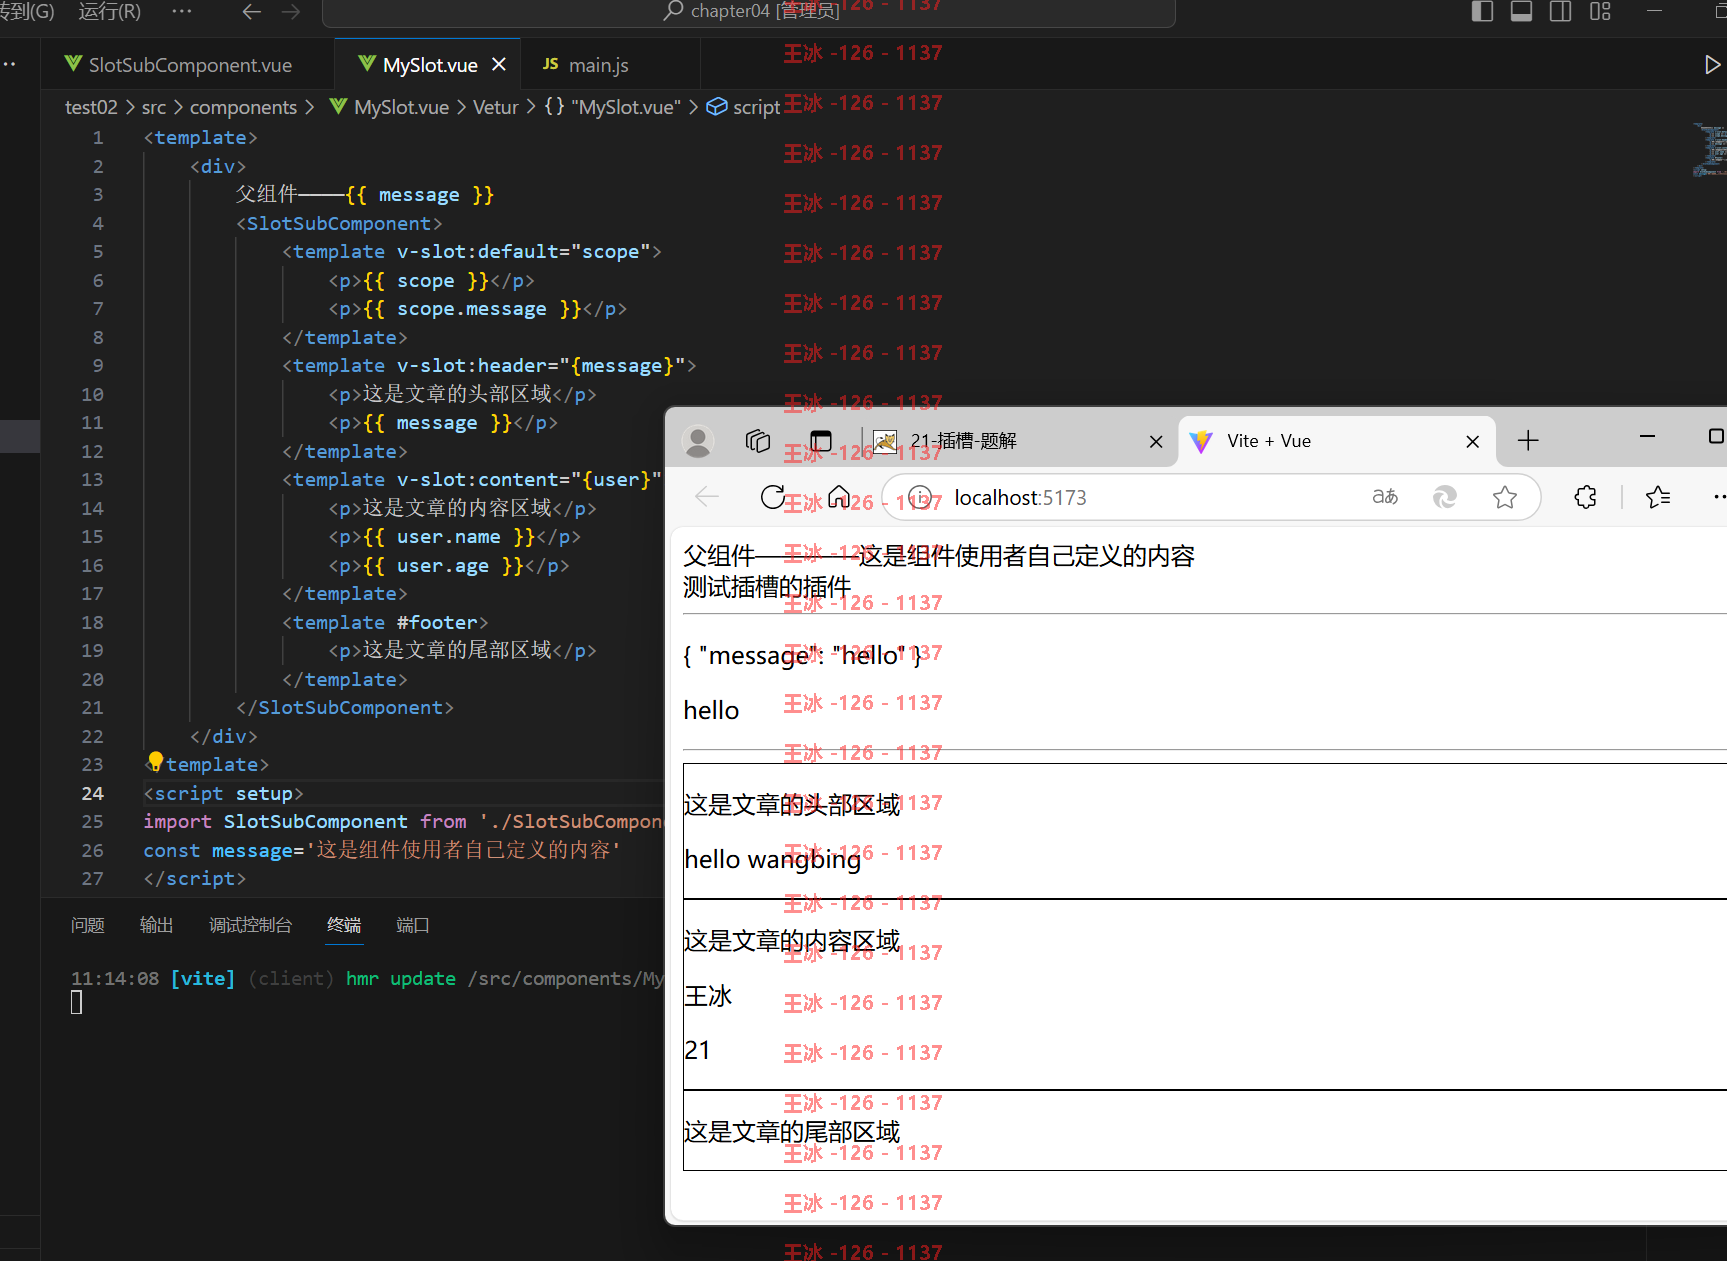Open the 运行(R) menu

[x=110, y=12]
